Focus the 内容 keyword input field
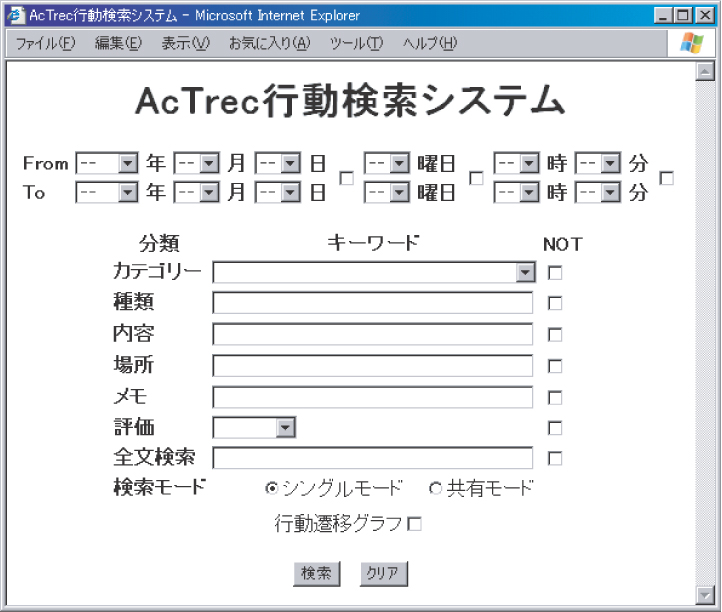722x612 pixels. click(373, 334)
